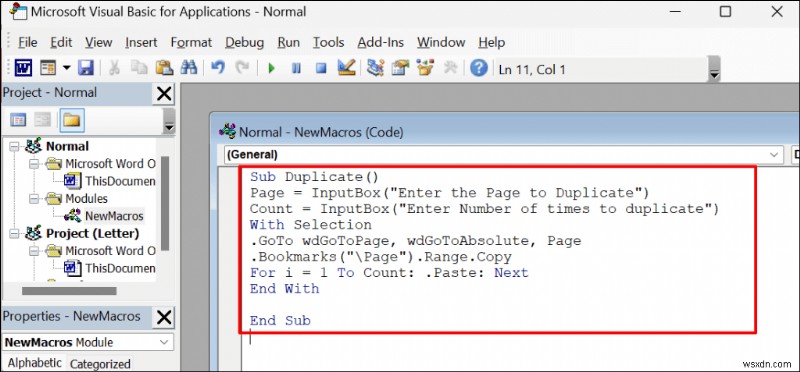Click the Project toolbar overflow arrow
The image size is (800, 372).
coord(168,122)
